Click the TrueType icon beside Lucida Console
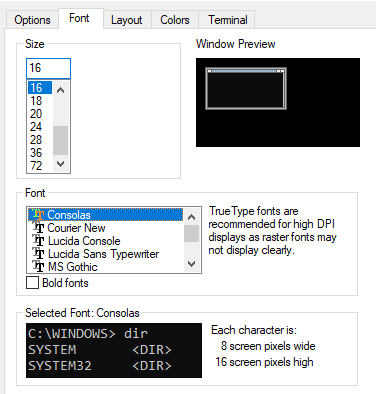376x394 pixels. click(38, 241)
